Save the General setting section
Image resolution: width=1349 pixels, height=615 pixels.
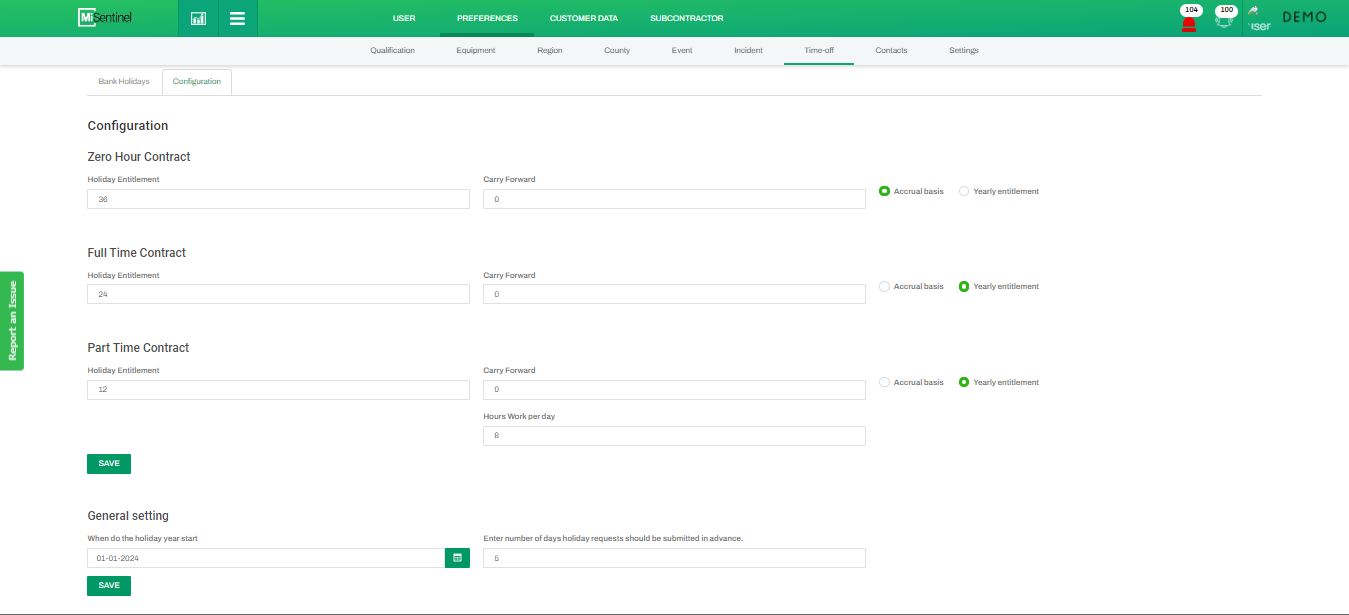108,585
